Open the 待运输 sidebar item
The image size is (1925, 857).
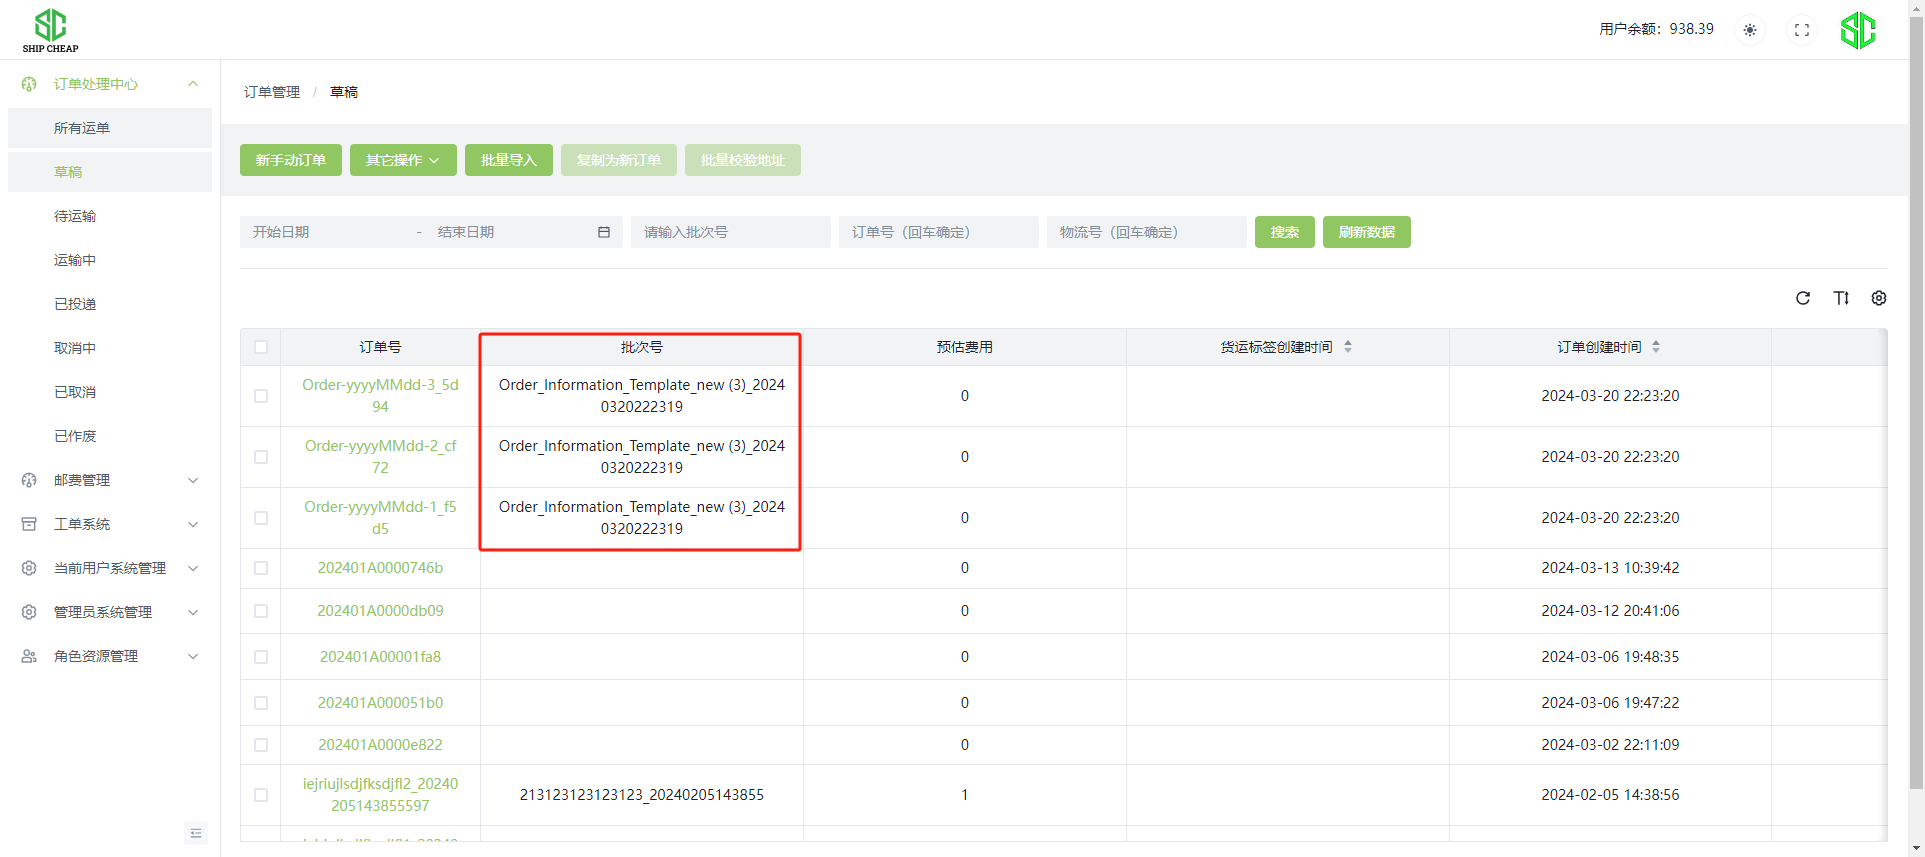click(75, 216)
